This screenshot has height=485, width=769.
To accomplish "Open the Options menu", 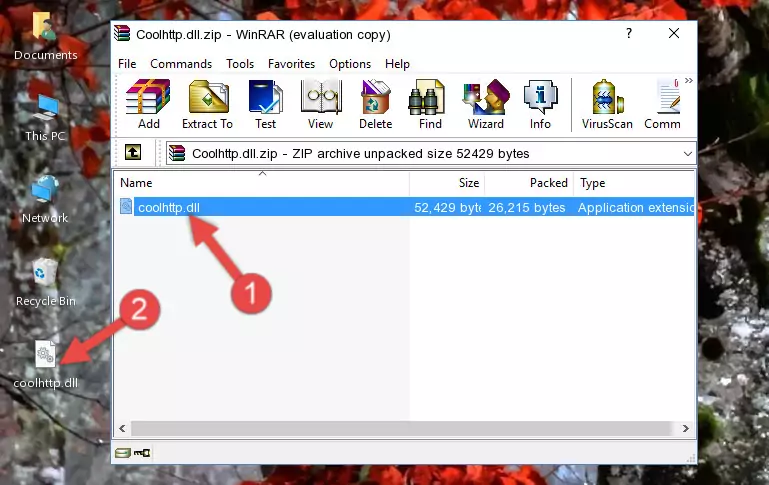I will [x=350, y=64].
